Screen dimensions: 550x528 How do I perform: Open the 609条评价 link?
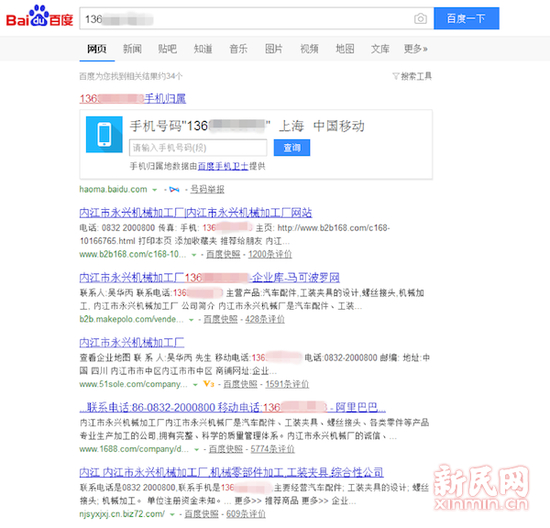point(246,514)
